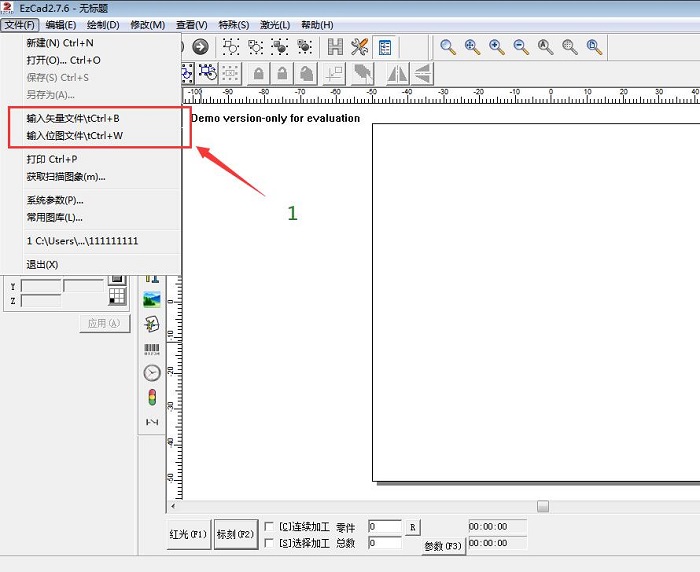The height and width of the screenshot is (572, 700).
Task: Click the clock timer tool icon
Action: 152,372
